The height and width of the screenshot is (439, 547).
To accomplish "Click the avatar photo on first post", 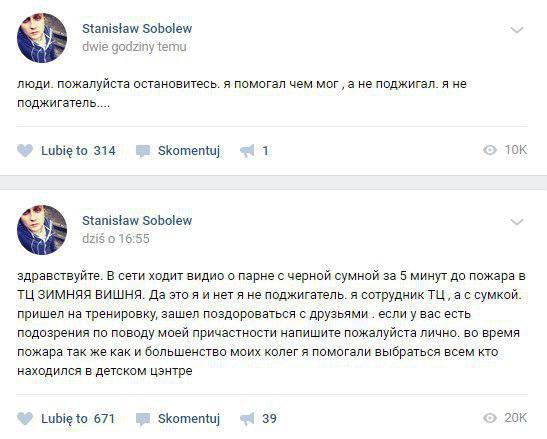I will [x=42, y=38].
